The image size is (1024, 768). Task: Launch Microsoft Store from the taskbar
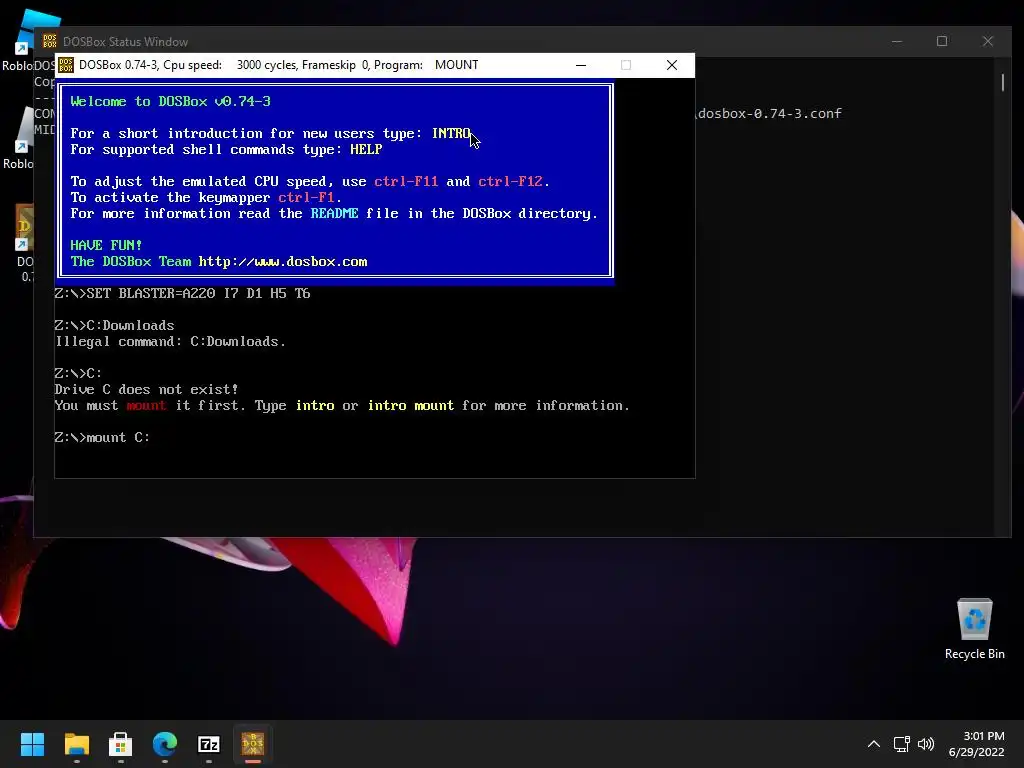pyautogui.click(x=121, y=744)
